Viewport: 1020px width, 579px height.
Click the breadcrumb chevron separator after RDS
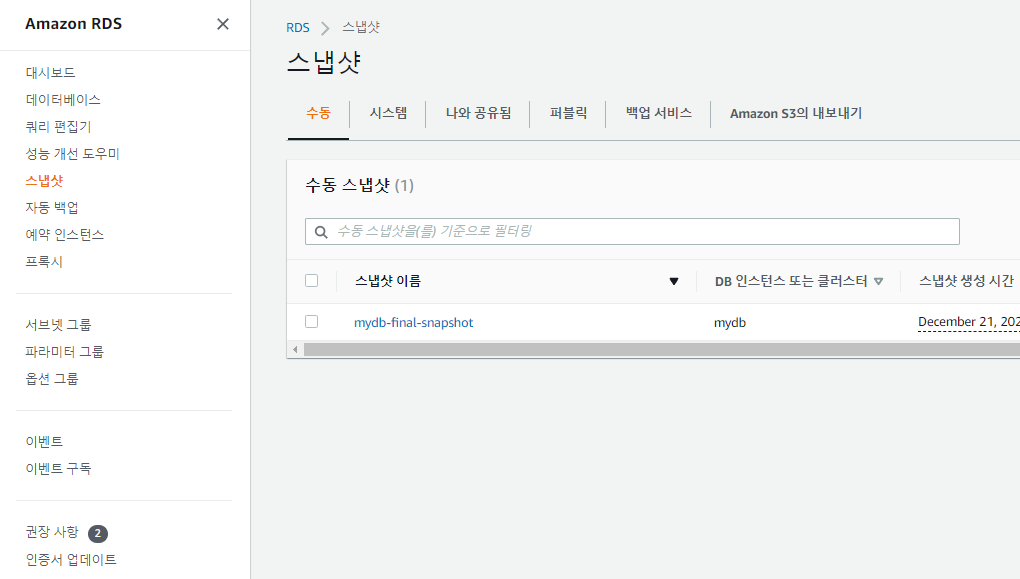point(325,28)
